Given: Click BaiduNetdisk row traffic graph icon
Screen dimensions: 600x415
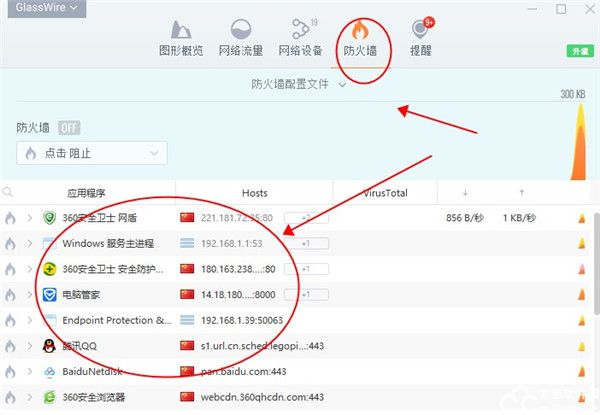Looking at the screenshot, I should tap(582, 372).
